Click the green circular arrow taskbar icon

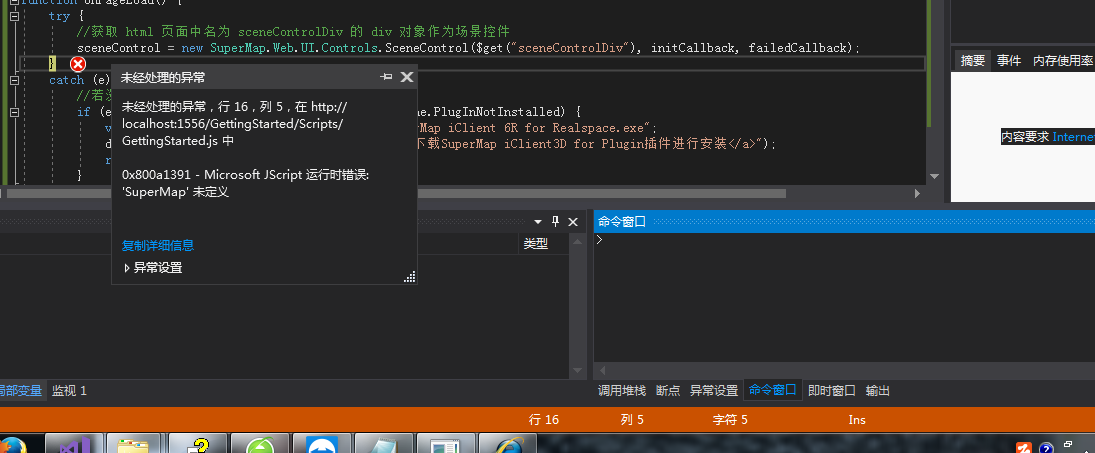click(259, 444)
